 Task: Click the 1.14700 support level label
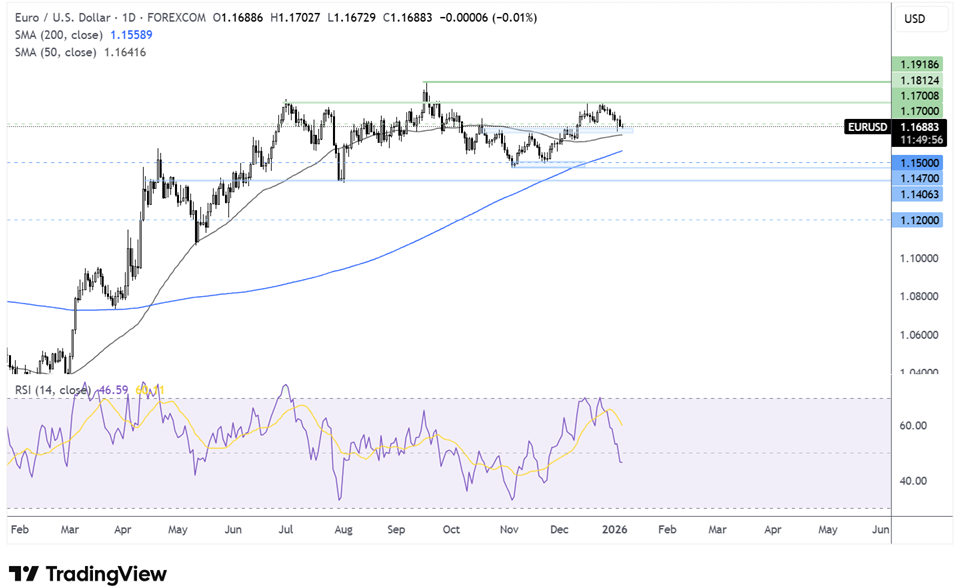[917, 178]
